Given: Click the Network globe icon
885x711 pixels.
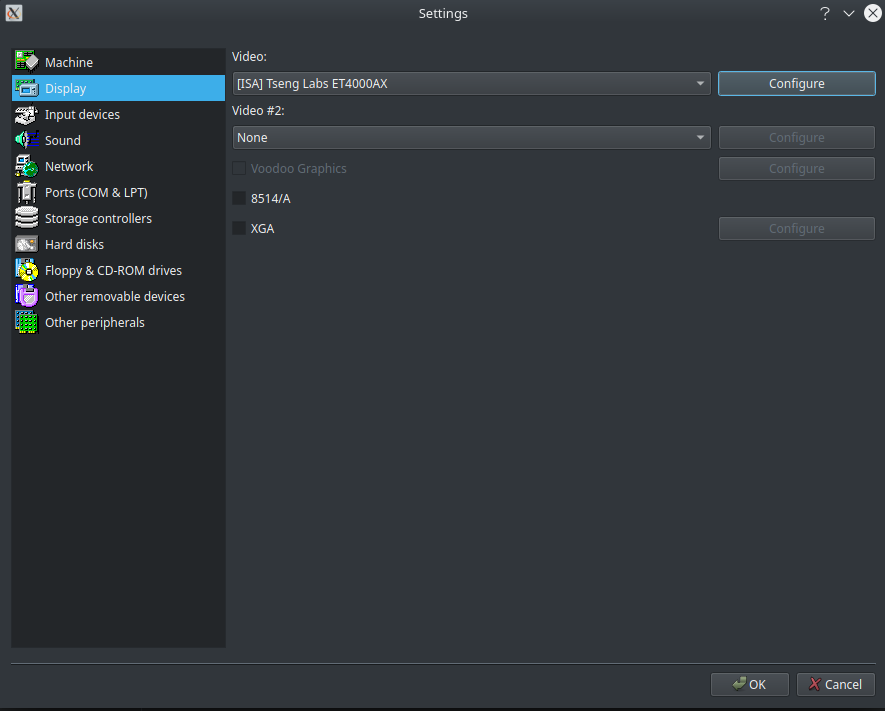Looking at the screenshot, I should click(x=27, y=166).
